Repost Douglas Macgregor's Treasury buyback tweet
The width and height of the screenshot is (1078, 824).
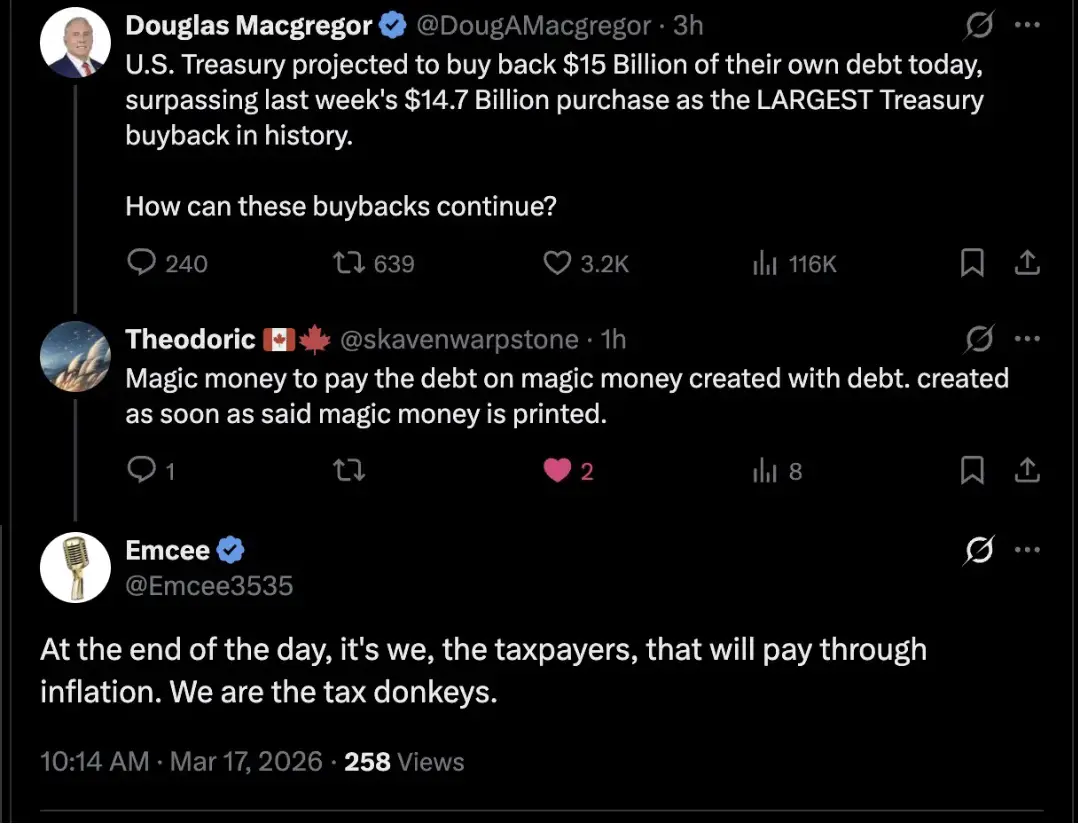[347, 263]
